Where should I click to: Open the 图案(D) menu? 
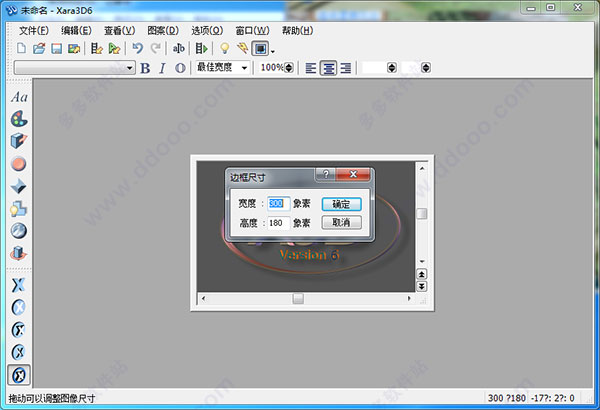pos(163,31)
